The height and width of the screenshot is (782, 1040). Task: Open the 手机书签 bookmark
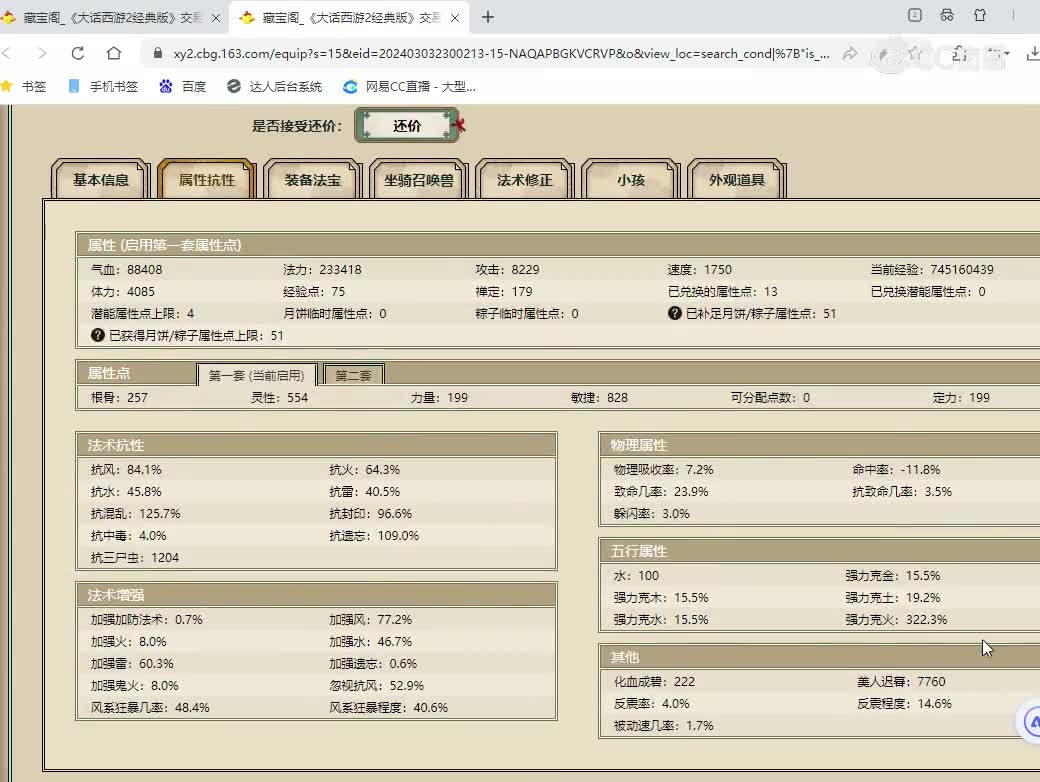[103, 86]
